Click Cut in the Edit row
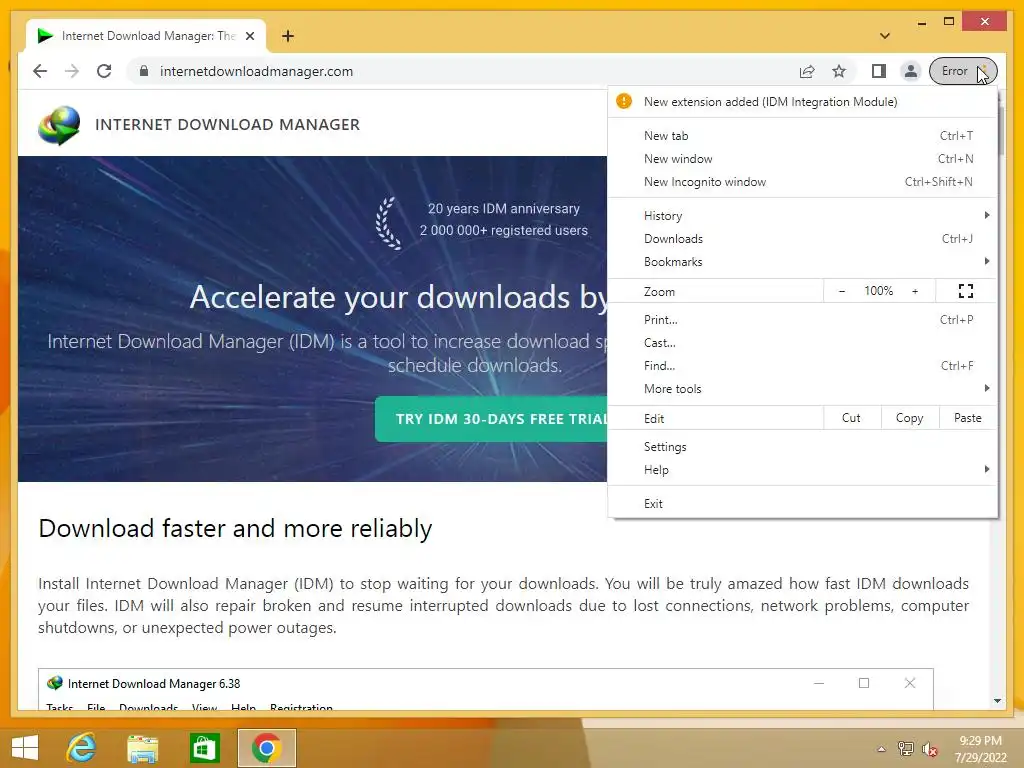Image resolution: width=1024 pixels, height=768 pixels. pyautogui.click(x=852, y=418)
